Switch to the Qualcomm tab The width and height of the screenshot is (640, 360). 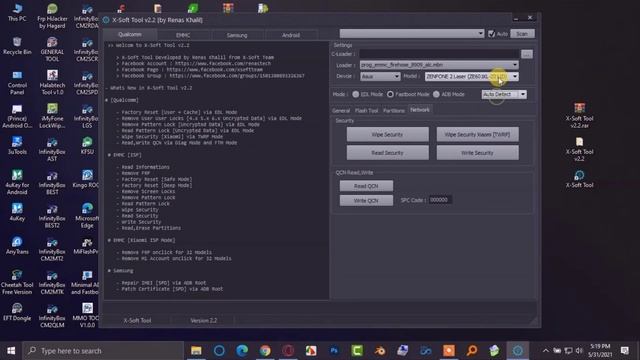pos(130,35)
